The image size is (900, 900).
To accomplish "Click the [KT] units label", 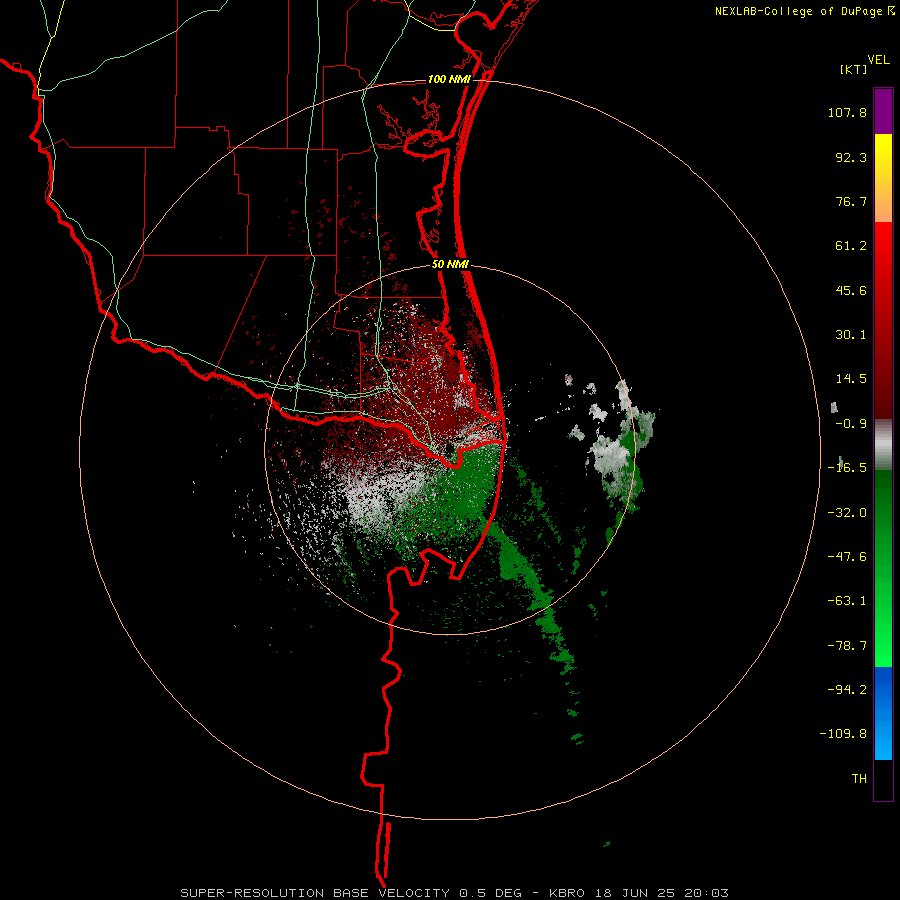I will [853, 70].
